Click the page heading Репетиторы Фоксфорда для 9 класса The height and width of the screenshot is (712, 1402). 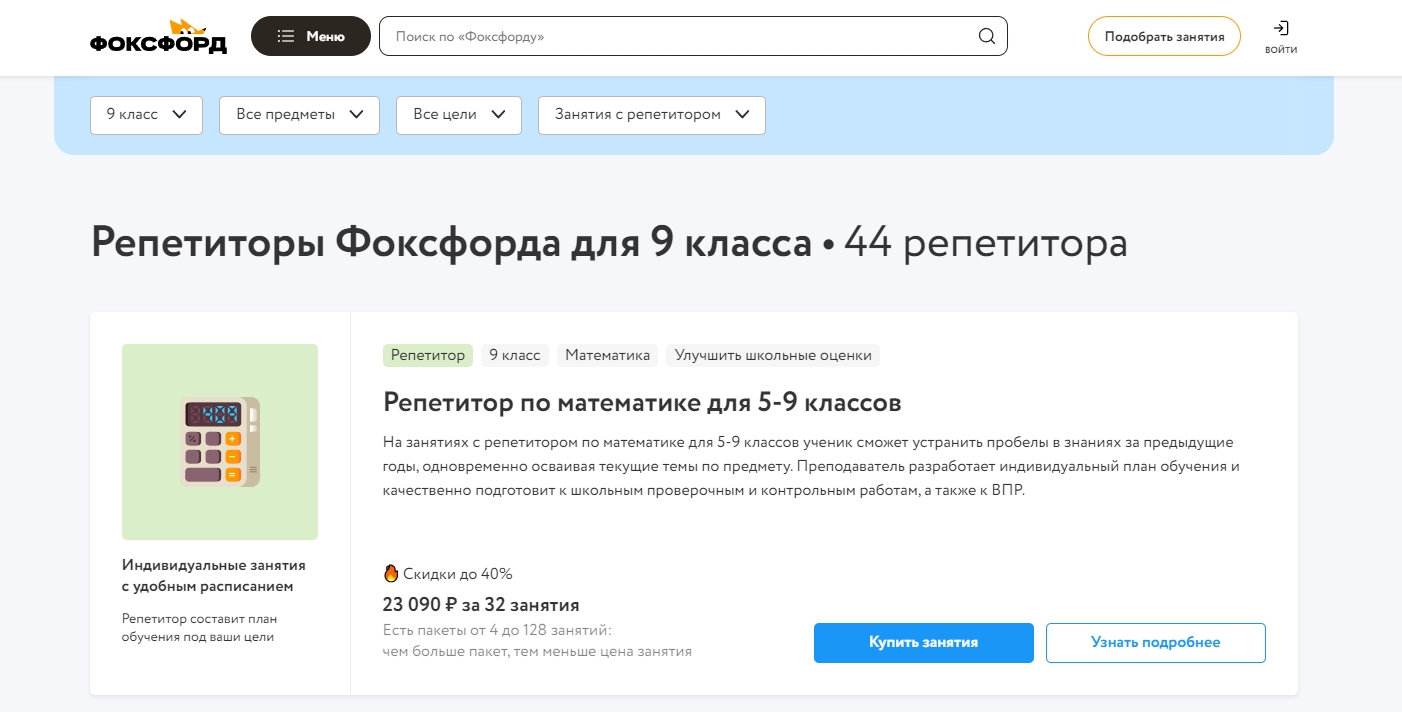(x=451, y=243)
